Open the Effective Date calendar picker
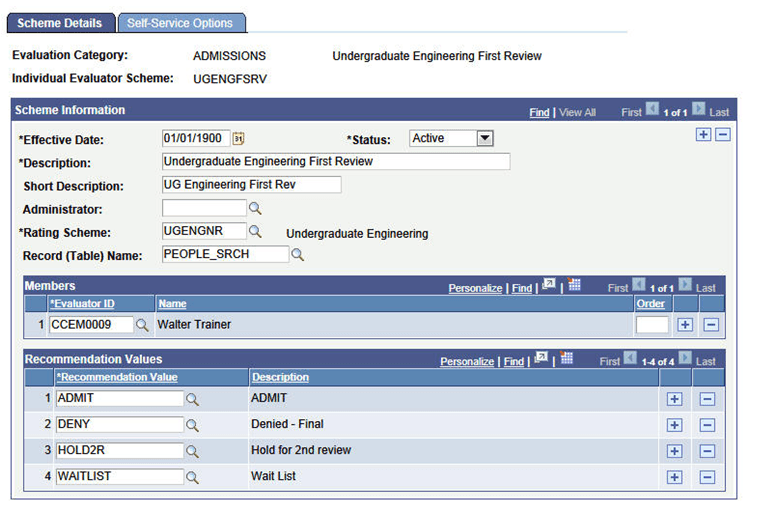 coord(238,139)
